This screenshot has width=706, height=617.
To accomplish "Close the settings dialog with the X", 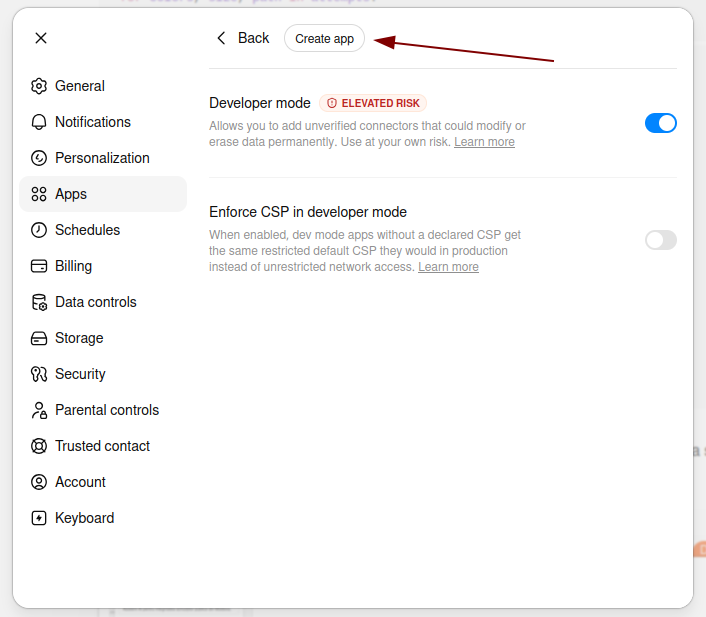I will 41,38.
